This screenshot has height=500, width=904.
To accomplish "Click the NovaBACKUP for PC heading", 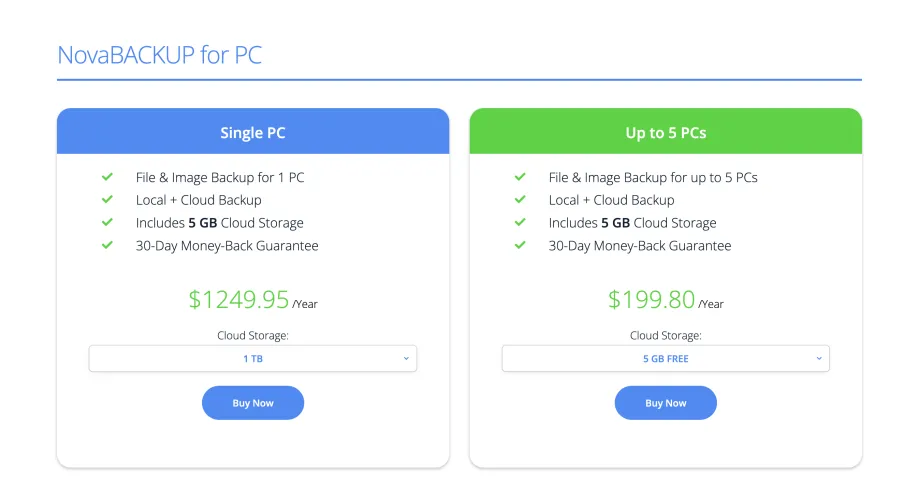I will coord(160,55).
